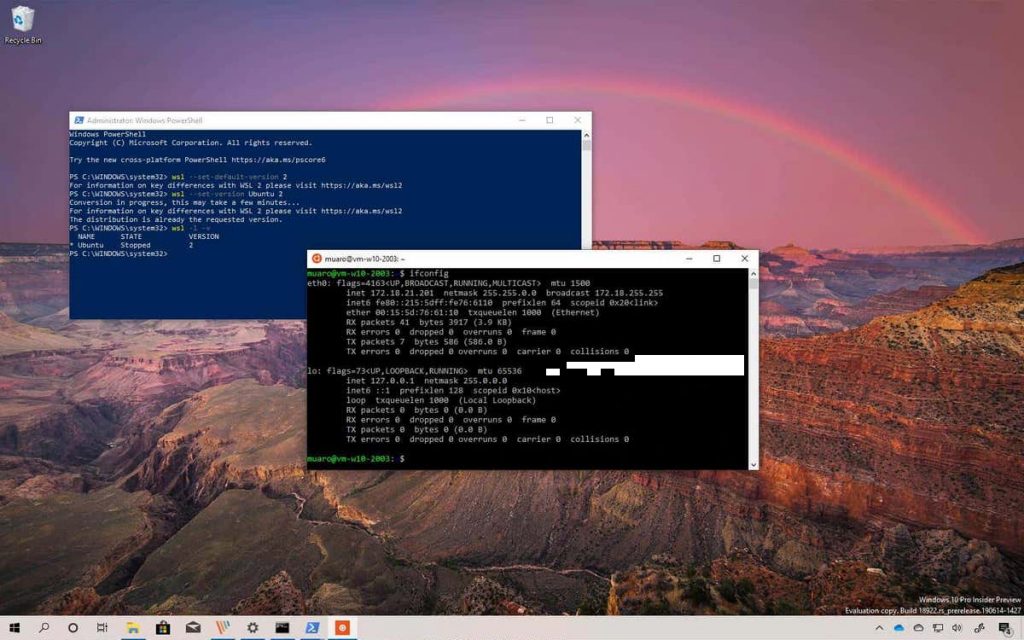Expand hidden icons in the system tray
This screenshot has width=1024, height=640.
coord(880,628)
